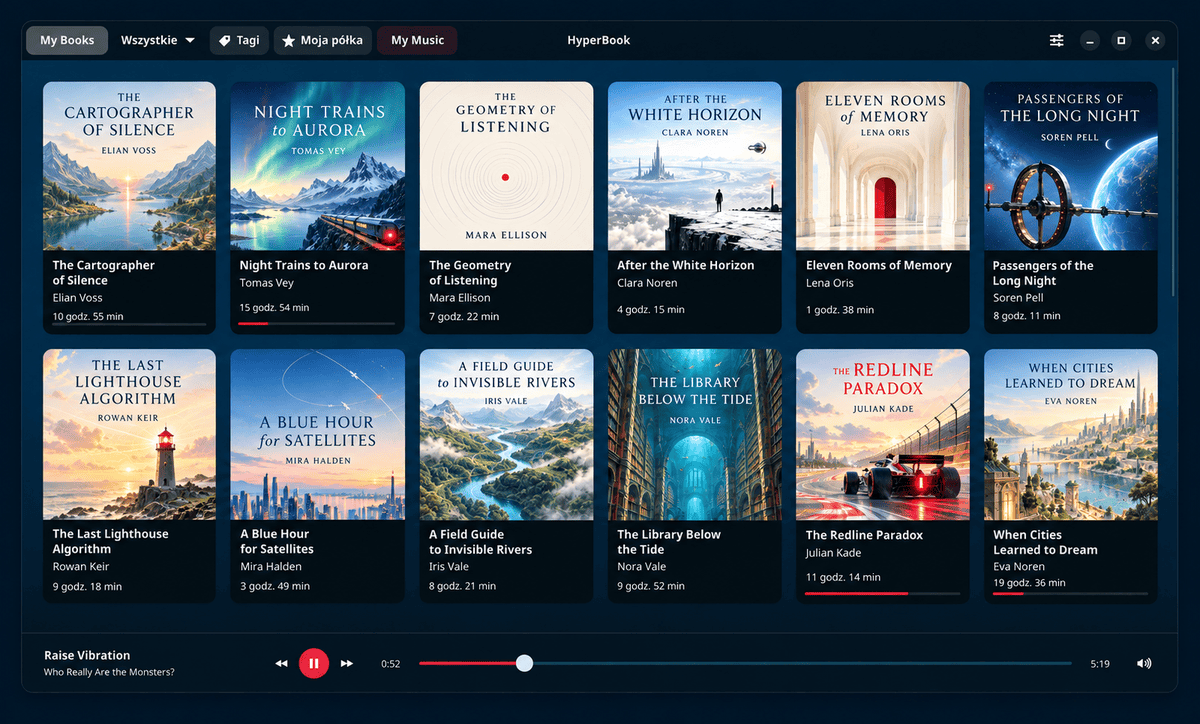Viewport: 1200px width, 724px height.
Task: Click the vertical scrollbar of the library
Action: [1174, 181]
